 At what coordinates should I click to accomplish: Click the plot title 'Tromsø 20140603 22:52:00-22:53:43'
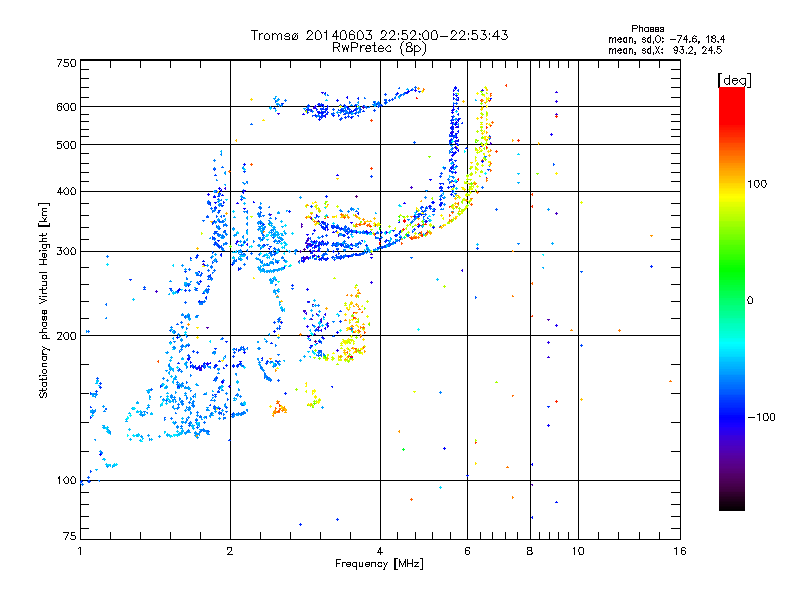[379, 35]
